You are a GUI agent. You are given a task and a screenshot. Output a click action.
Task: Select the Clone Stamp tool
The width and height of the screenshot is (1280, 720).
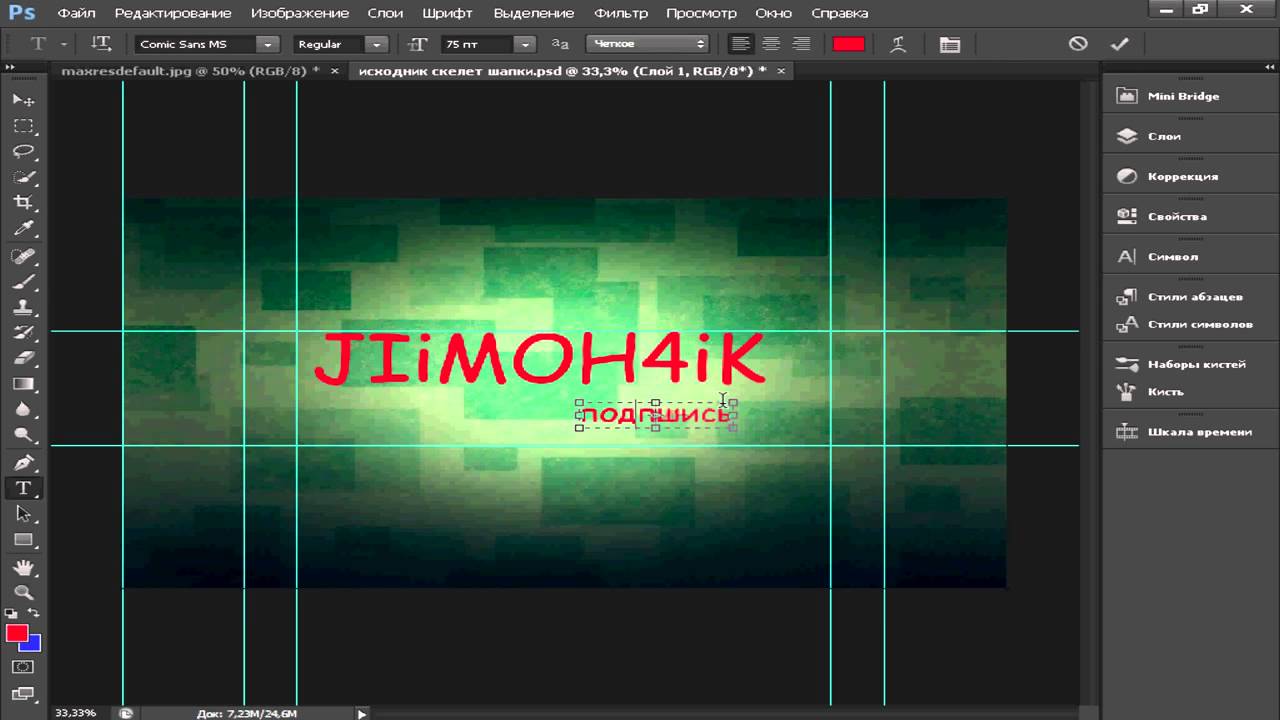point(23,308)
